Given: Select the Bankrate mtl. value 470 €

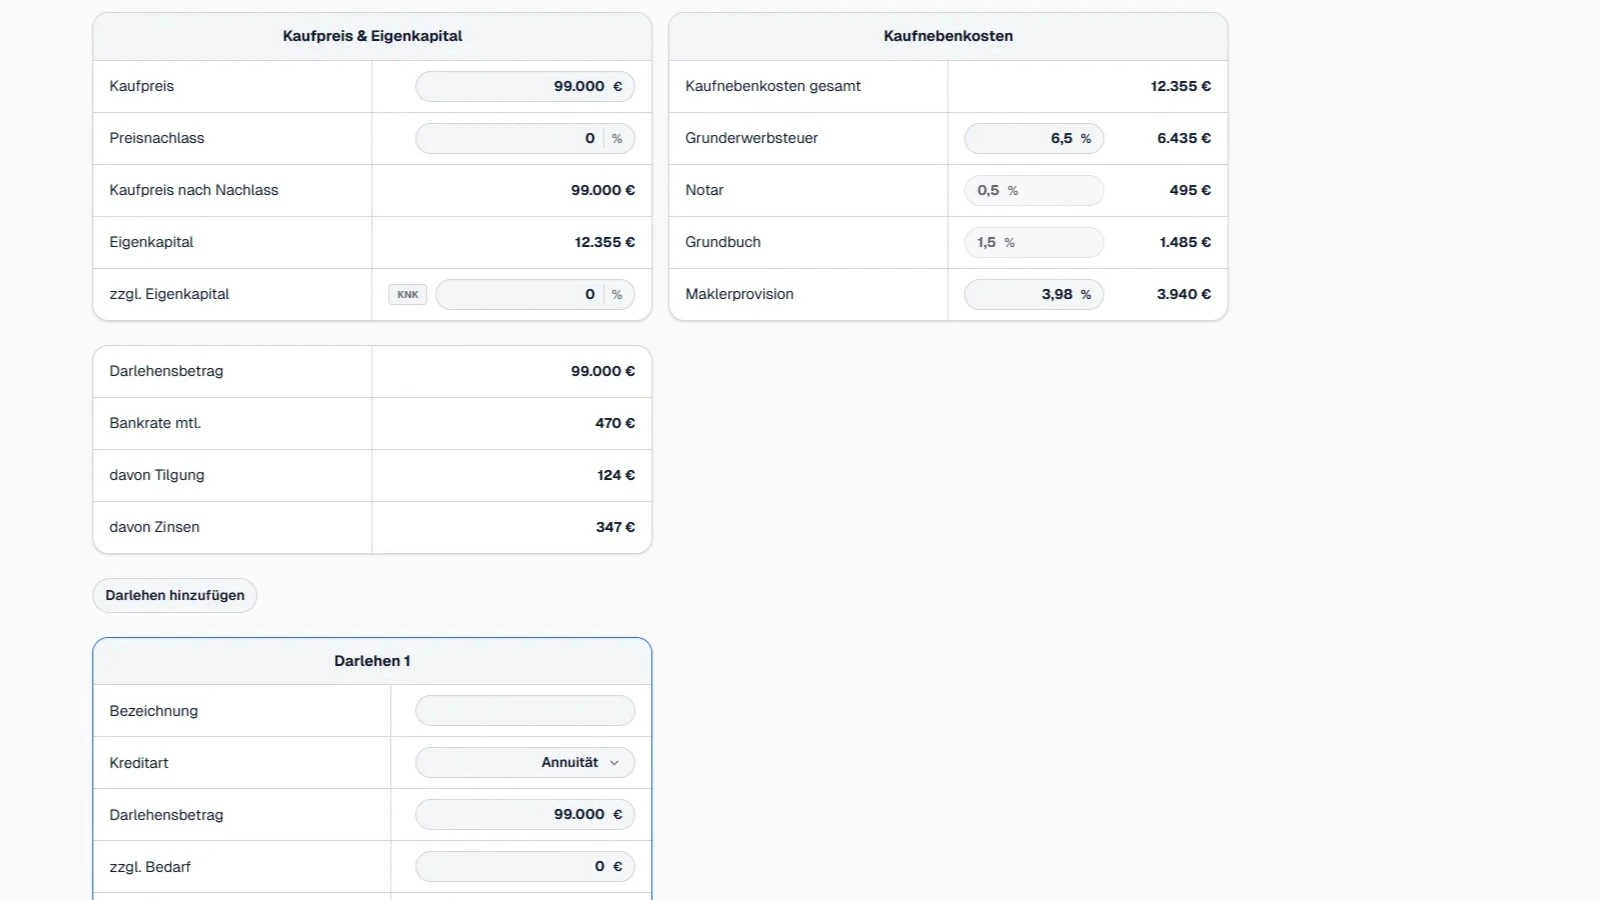Looking at the screenshot, I should pos(615,423).
